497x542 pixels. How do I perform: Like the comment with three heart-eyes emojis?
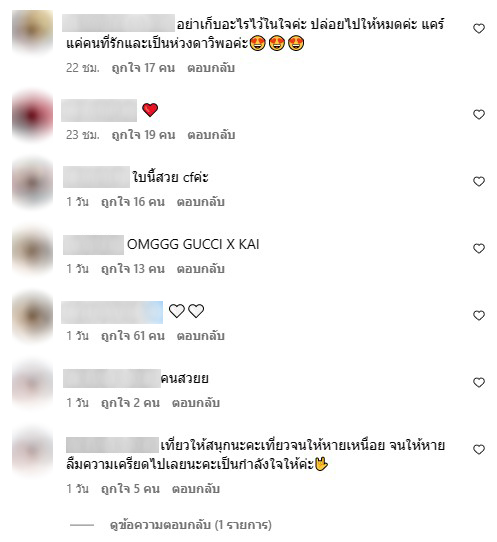click(x=479, y=29)
